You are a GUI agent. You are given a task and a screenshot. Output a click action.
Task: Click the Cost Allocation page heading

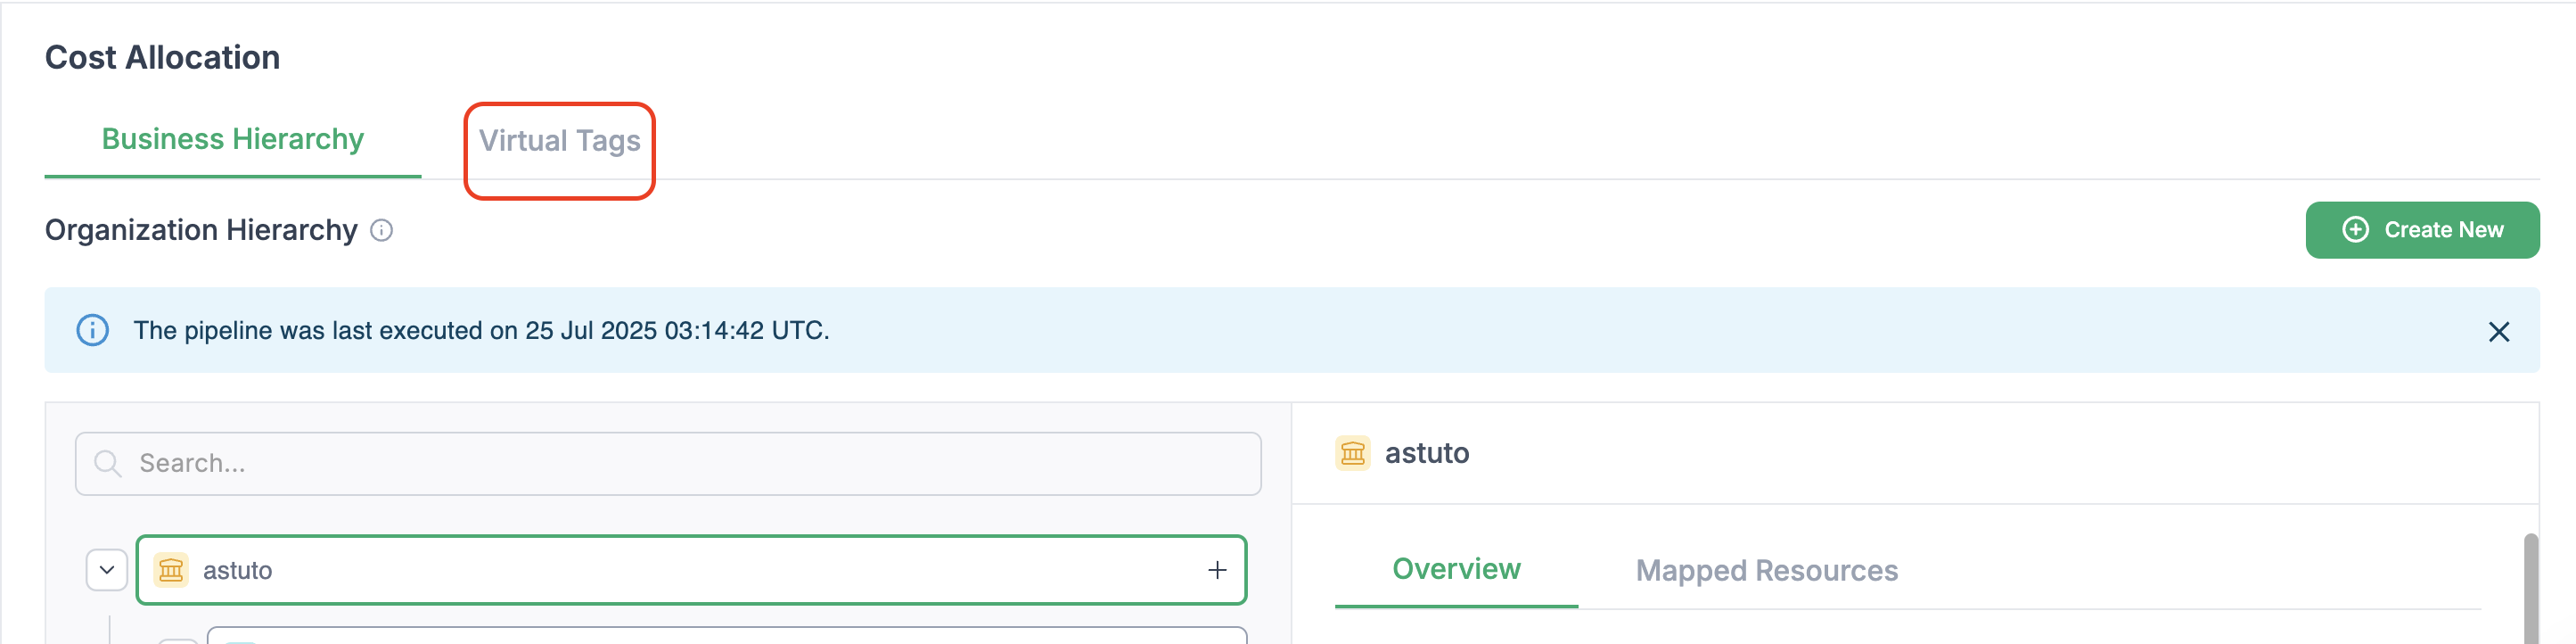162,58
